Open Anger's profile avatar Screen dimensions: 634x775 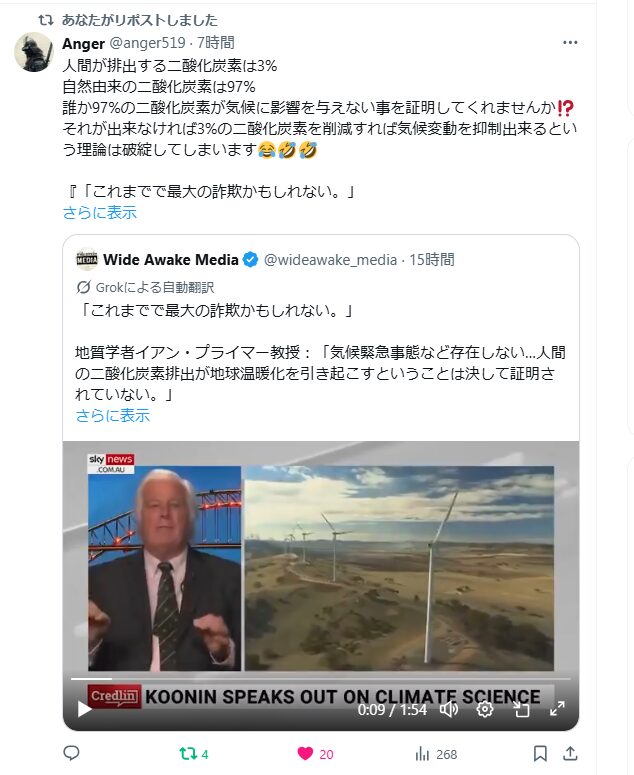34,52
